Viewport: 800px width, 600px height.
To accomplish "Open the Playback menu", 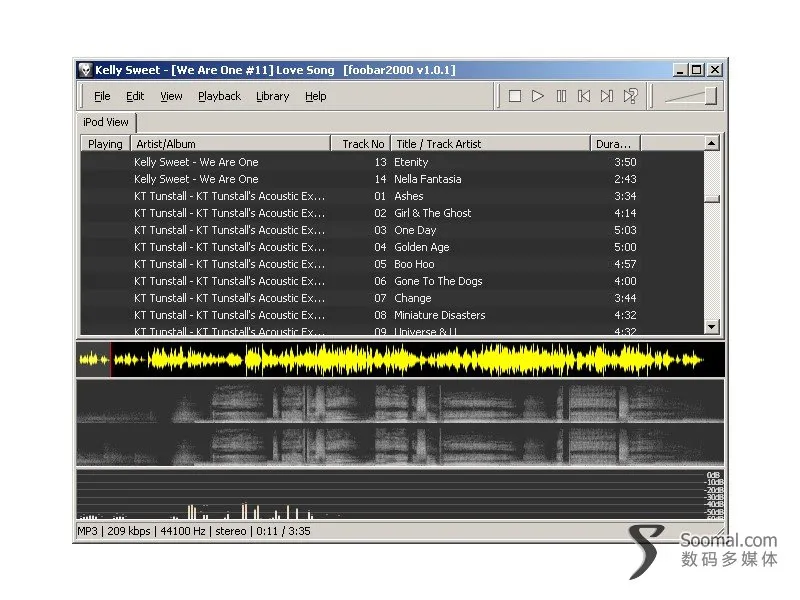I will (219, 96).
